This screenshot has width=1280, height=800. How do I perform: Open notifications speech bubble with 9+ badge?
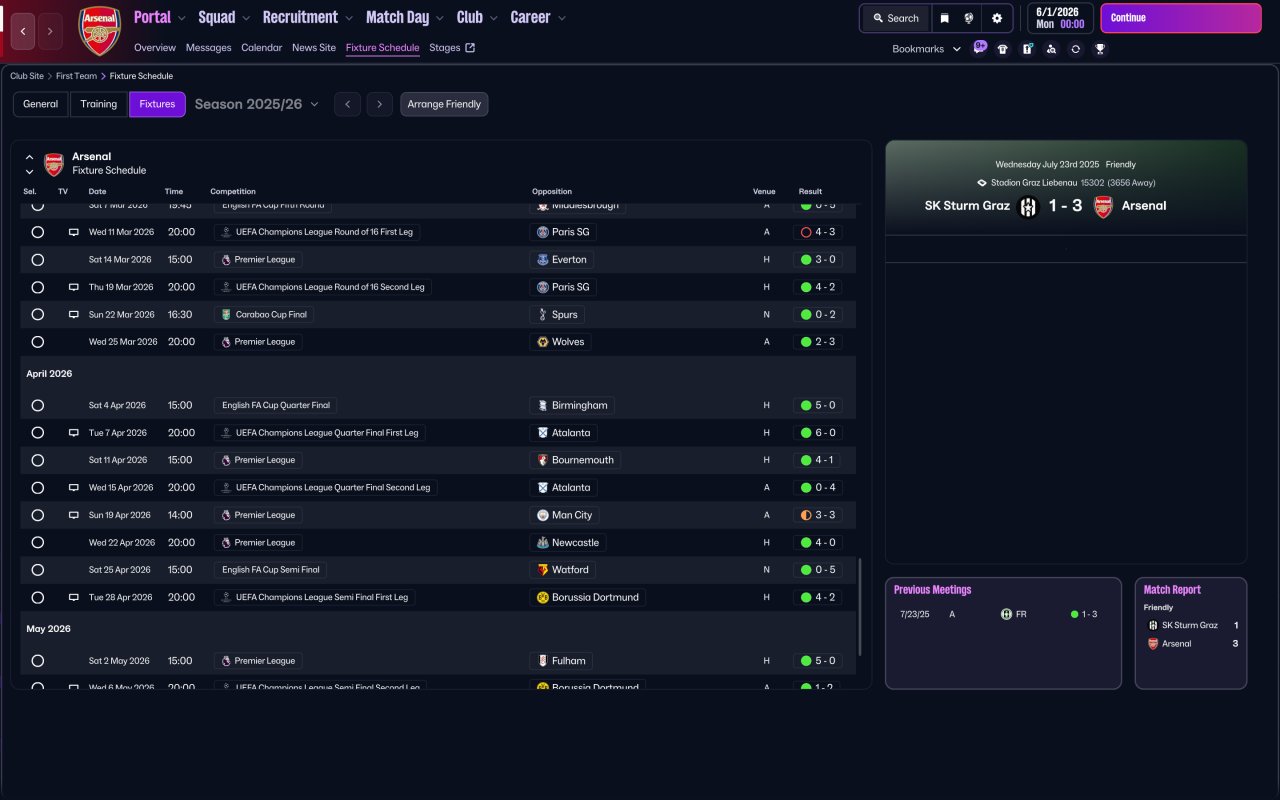[979, 48]
